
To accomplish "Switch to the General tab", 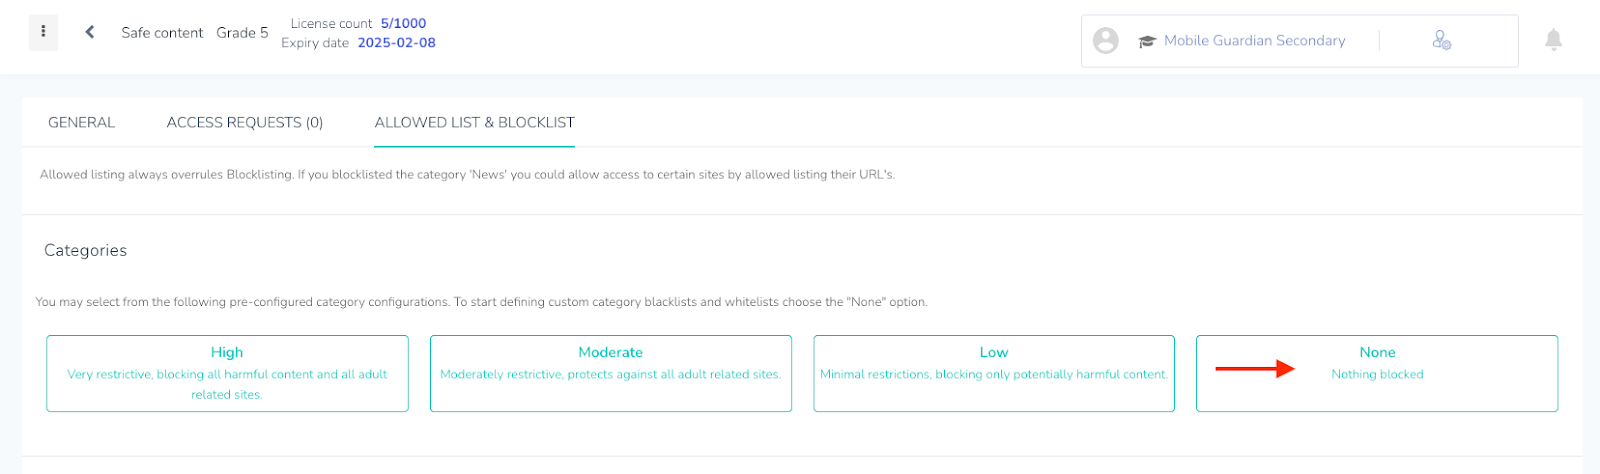I will point(82,122).
